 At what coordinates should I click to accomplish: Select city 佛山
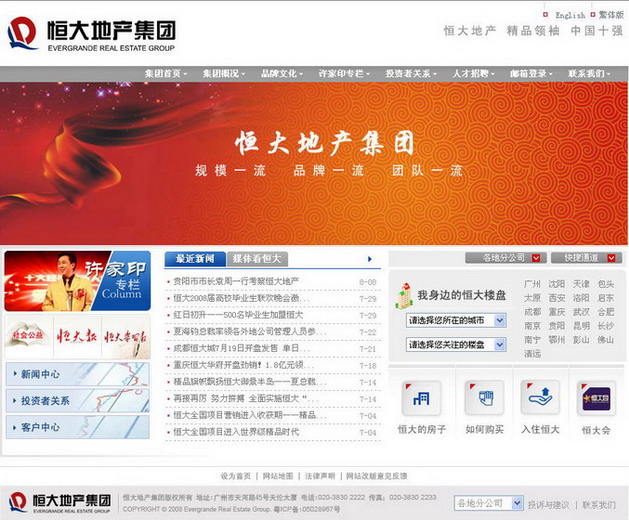606,340
